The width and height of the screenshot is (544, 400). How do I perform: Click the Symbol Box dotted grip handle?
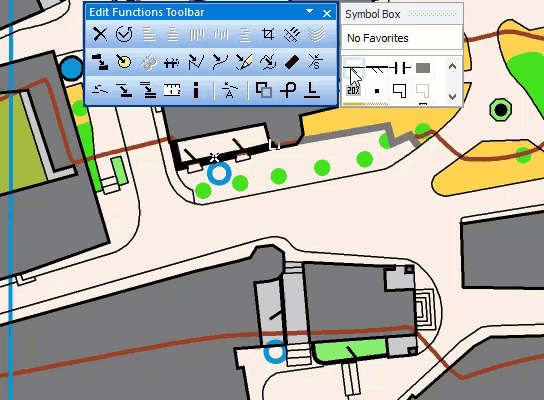tap(432, 14)
